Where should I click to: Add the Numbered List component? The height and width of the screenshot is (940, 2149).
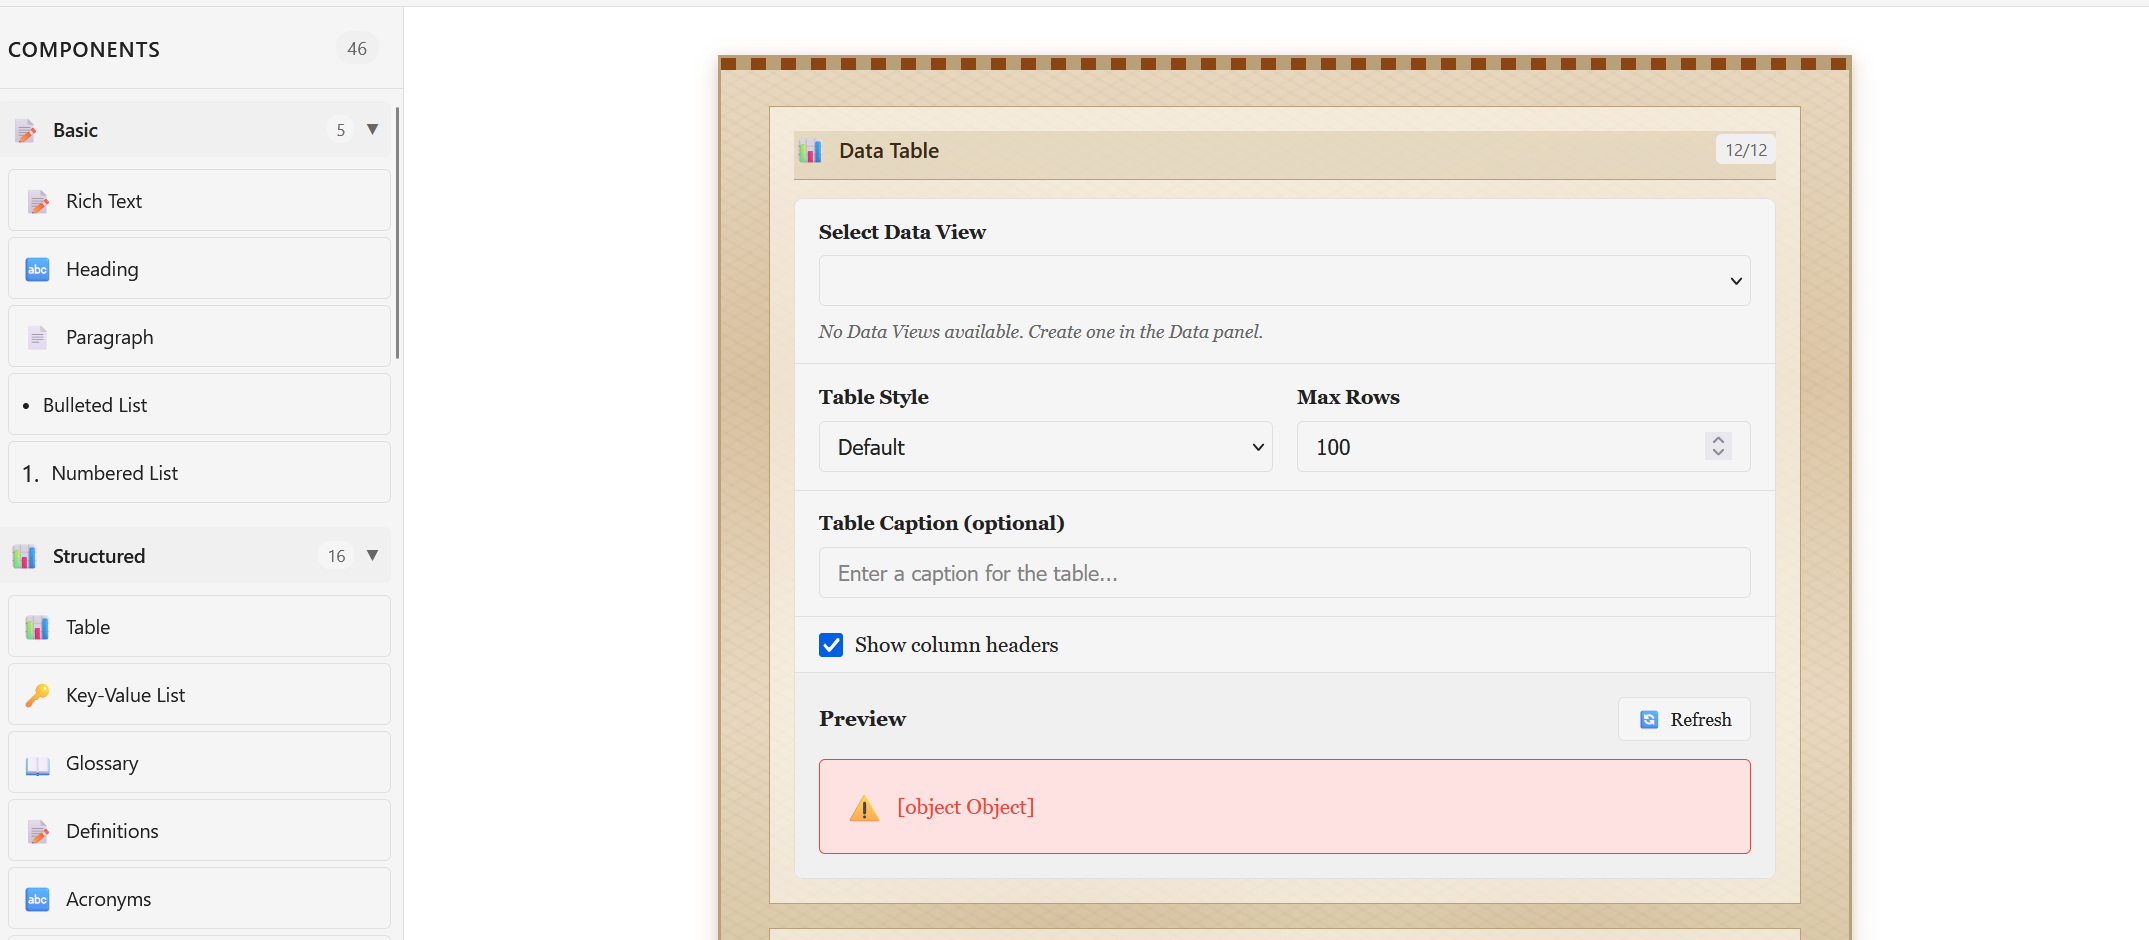(199, 473)
